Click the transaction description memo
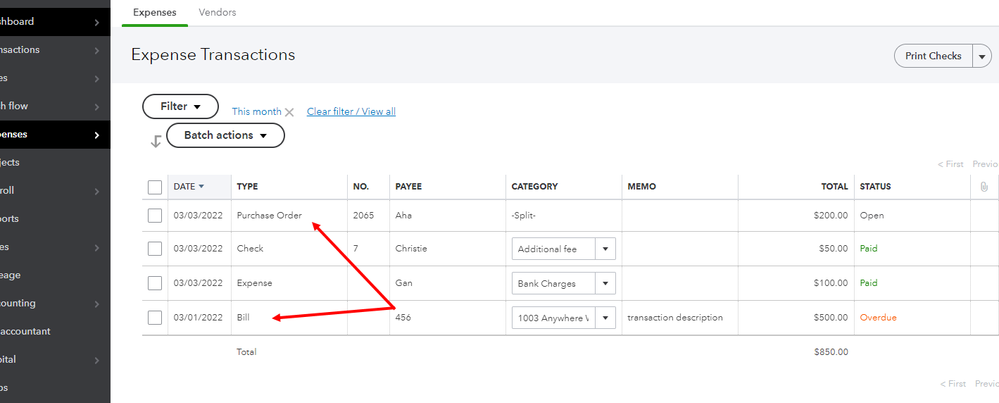This screenshot has height=403, width=999. (675, 317)
